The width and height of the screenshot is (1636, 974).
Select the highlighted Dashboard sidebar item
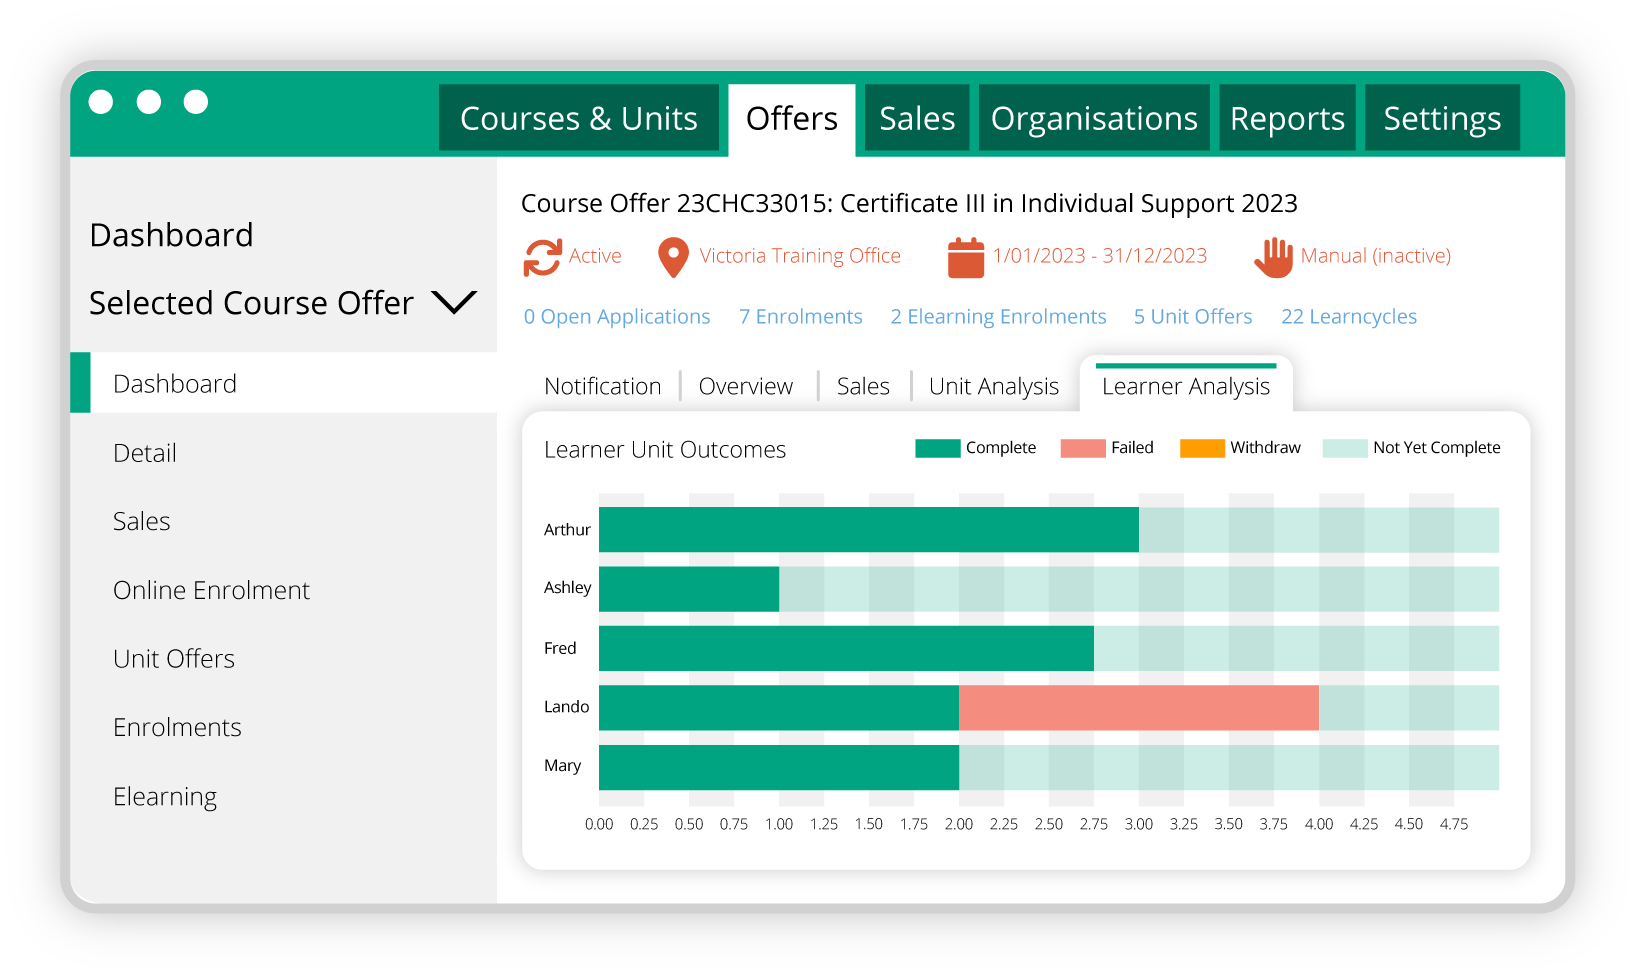[284, 383]
